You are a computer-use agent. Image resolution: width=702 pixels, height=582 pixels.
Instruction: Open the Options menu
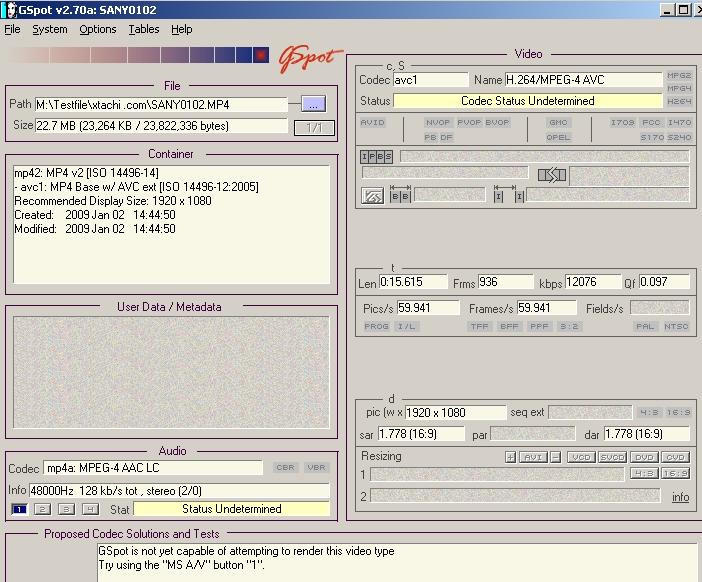click(x=98, y=30)
